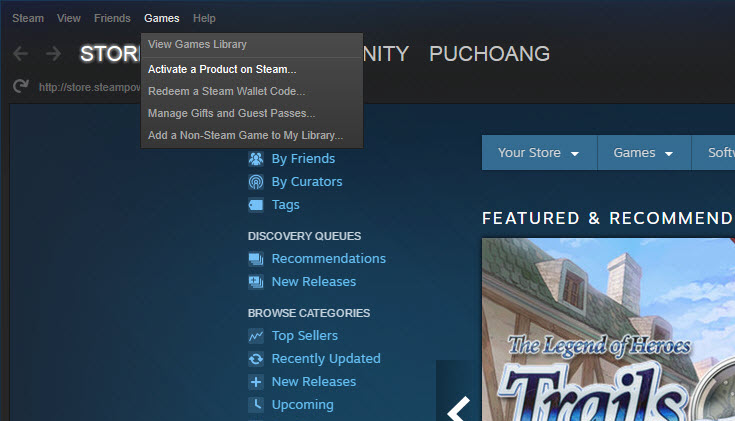
Task: Open the Recommendations queue link
Action: (x=329, y=259)
